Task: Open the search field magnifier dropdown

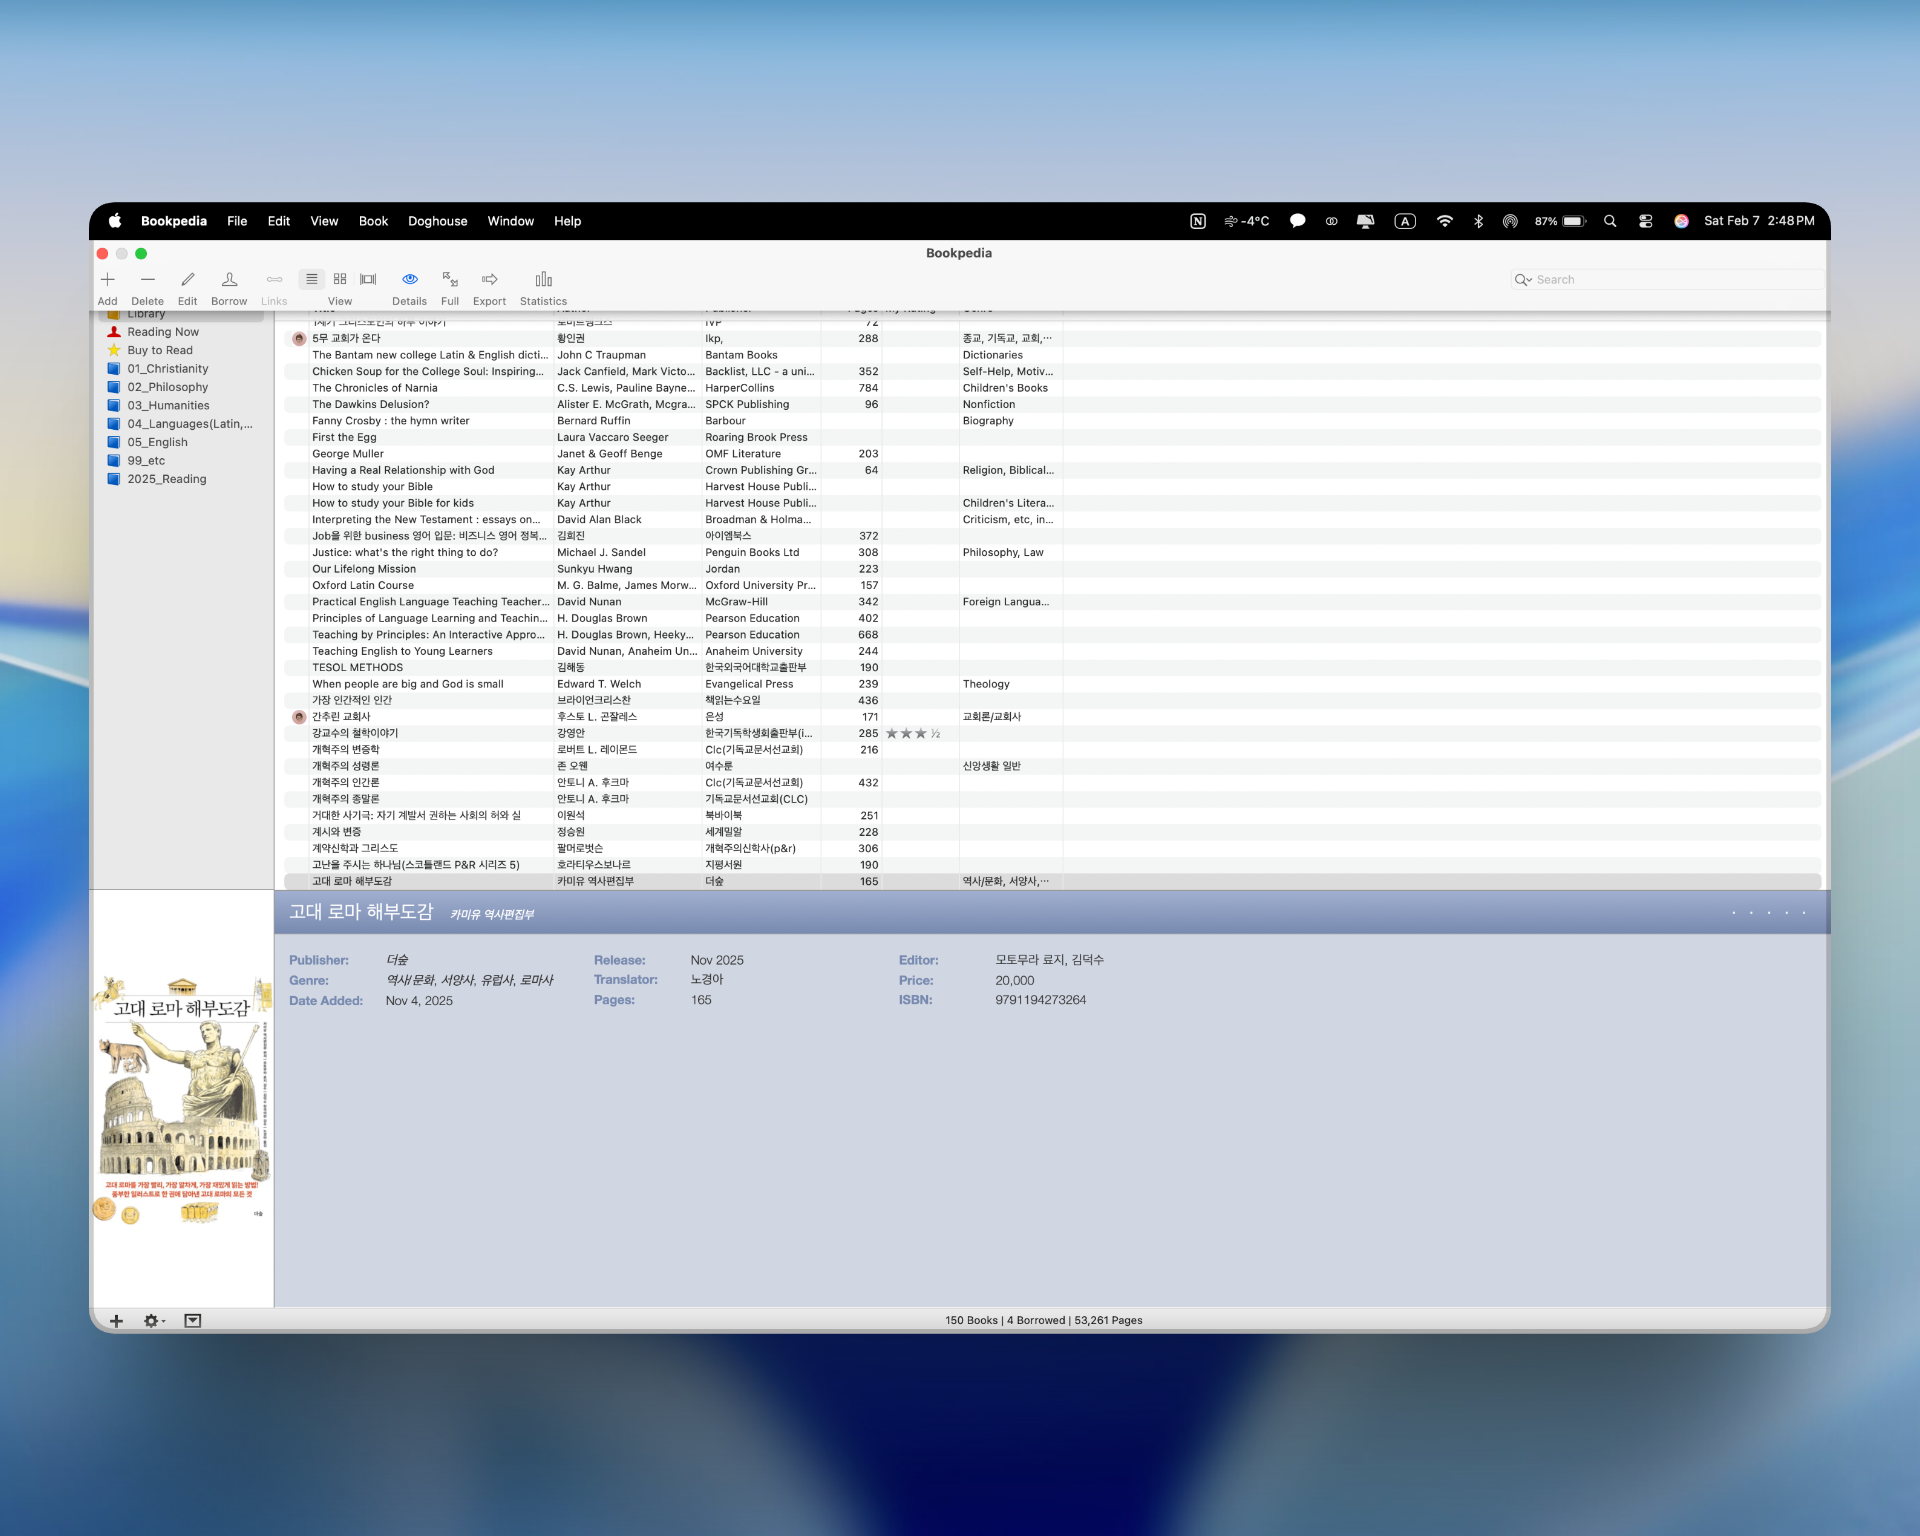Action: pyautogui.click(x=1523, y=280)
